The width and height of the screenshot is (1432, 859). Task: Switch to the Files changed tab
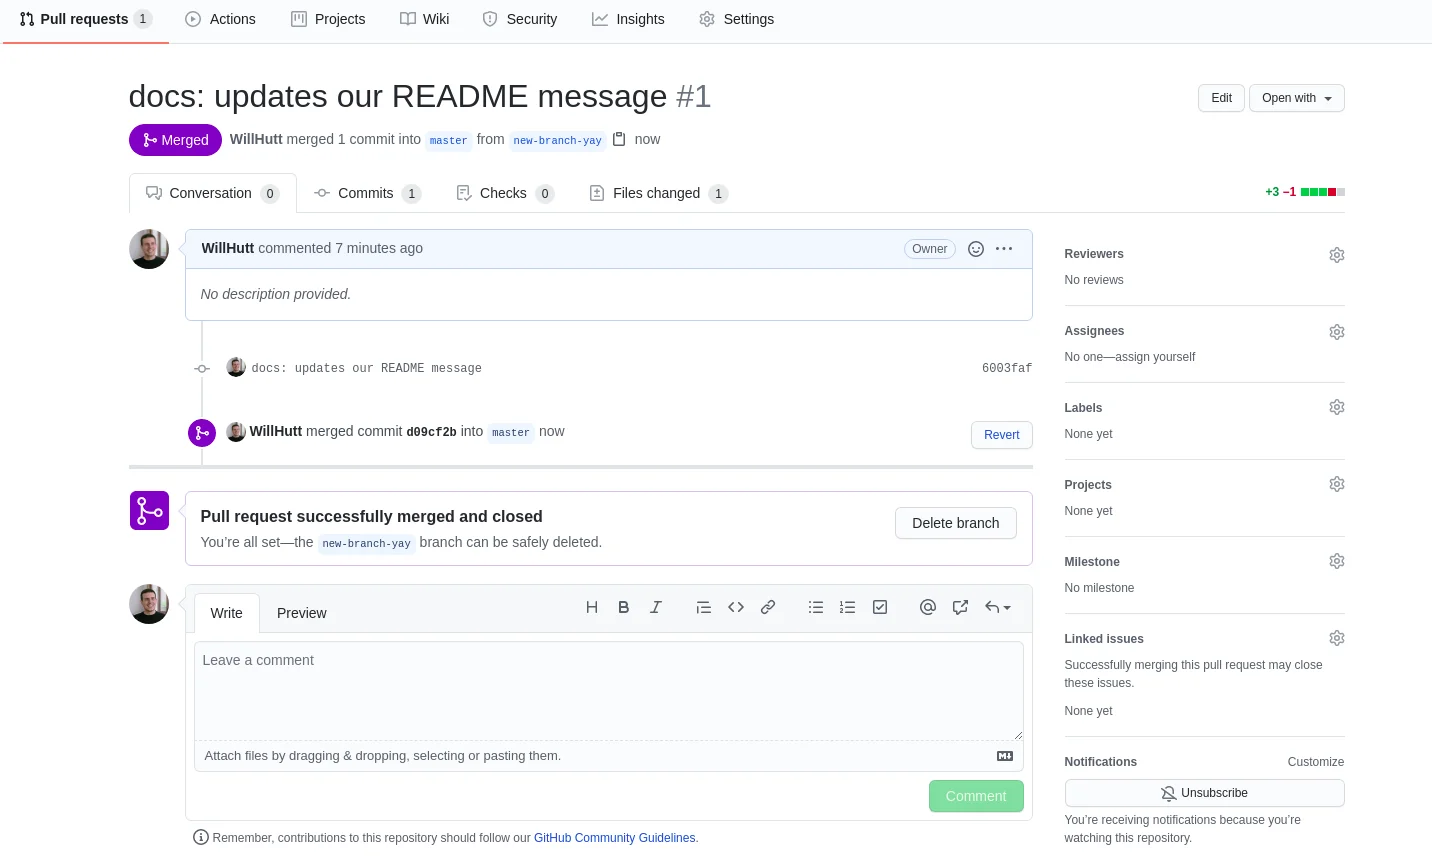657,193
